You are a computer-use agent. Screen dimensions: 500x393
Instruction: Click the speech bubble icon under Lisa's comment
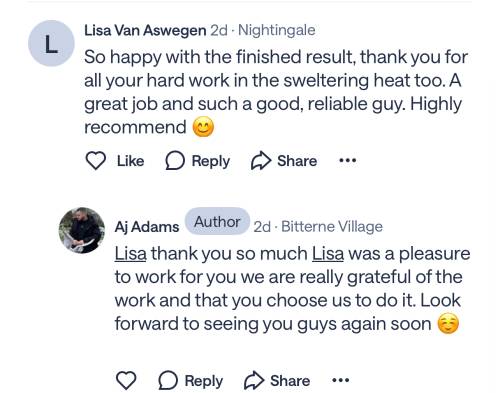click(175, 161)
